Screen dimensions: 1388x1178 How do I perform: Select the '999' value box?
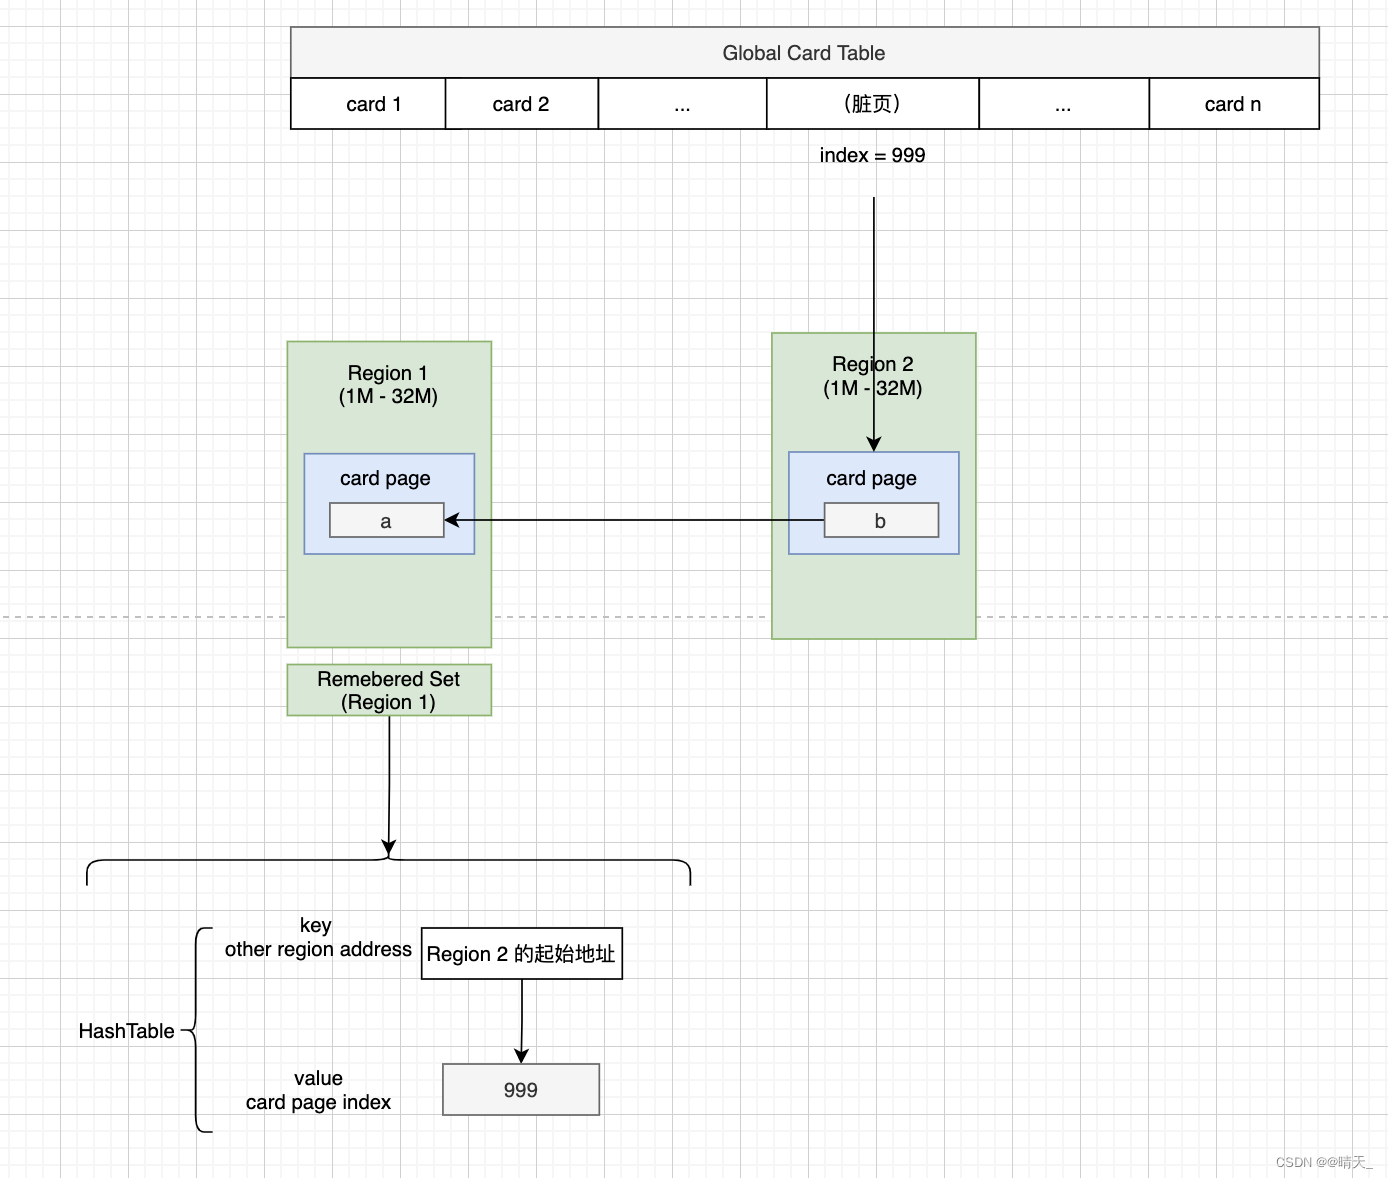click(x=521, y=1089)
